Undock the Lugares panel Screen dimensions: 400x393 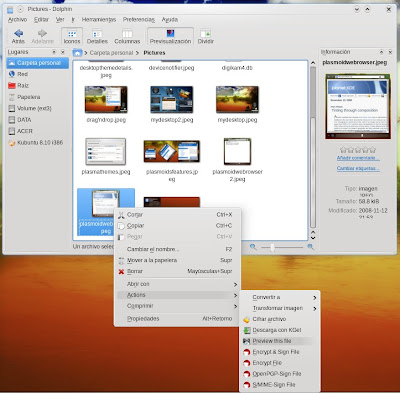click(54, 52)
